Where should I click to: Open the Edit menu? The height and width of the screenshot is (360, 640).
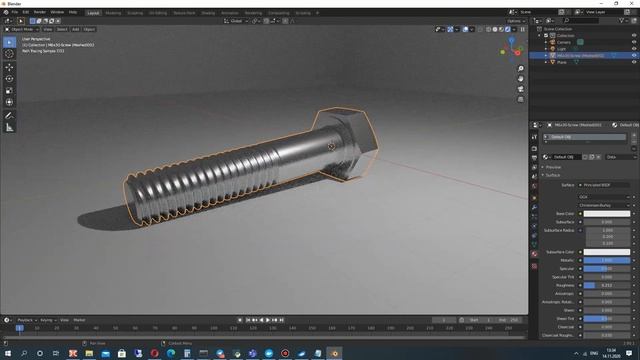click(x=26, y=12)
